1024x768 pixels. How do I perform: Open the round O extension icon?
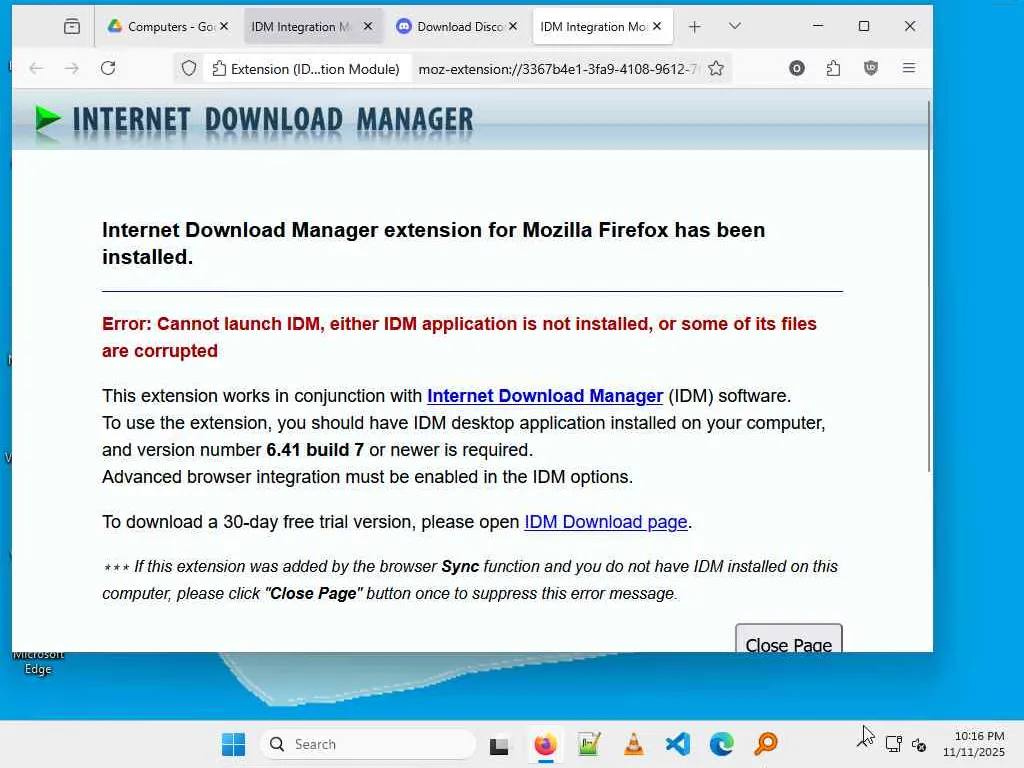click(797, 69)
